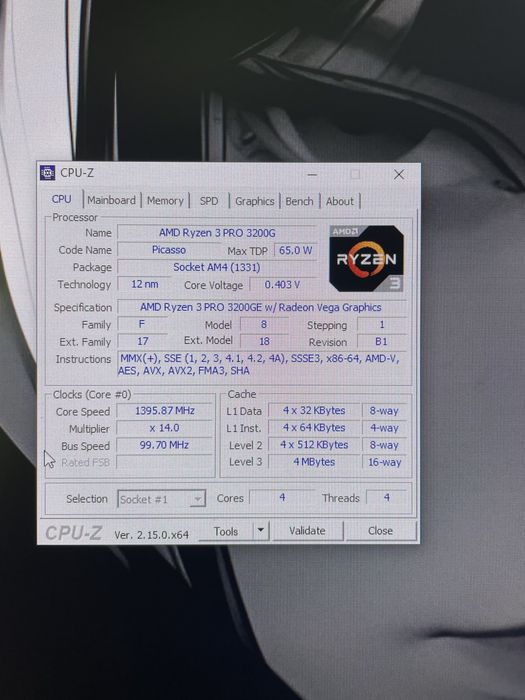This screenshot has width=525, height=700.
Task: Close CPU-Z with the X button
Action: click(x=399, y=175)
